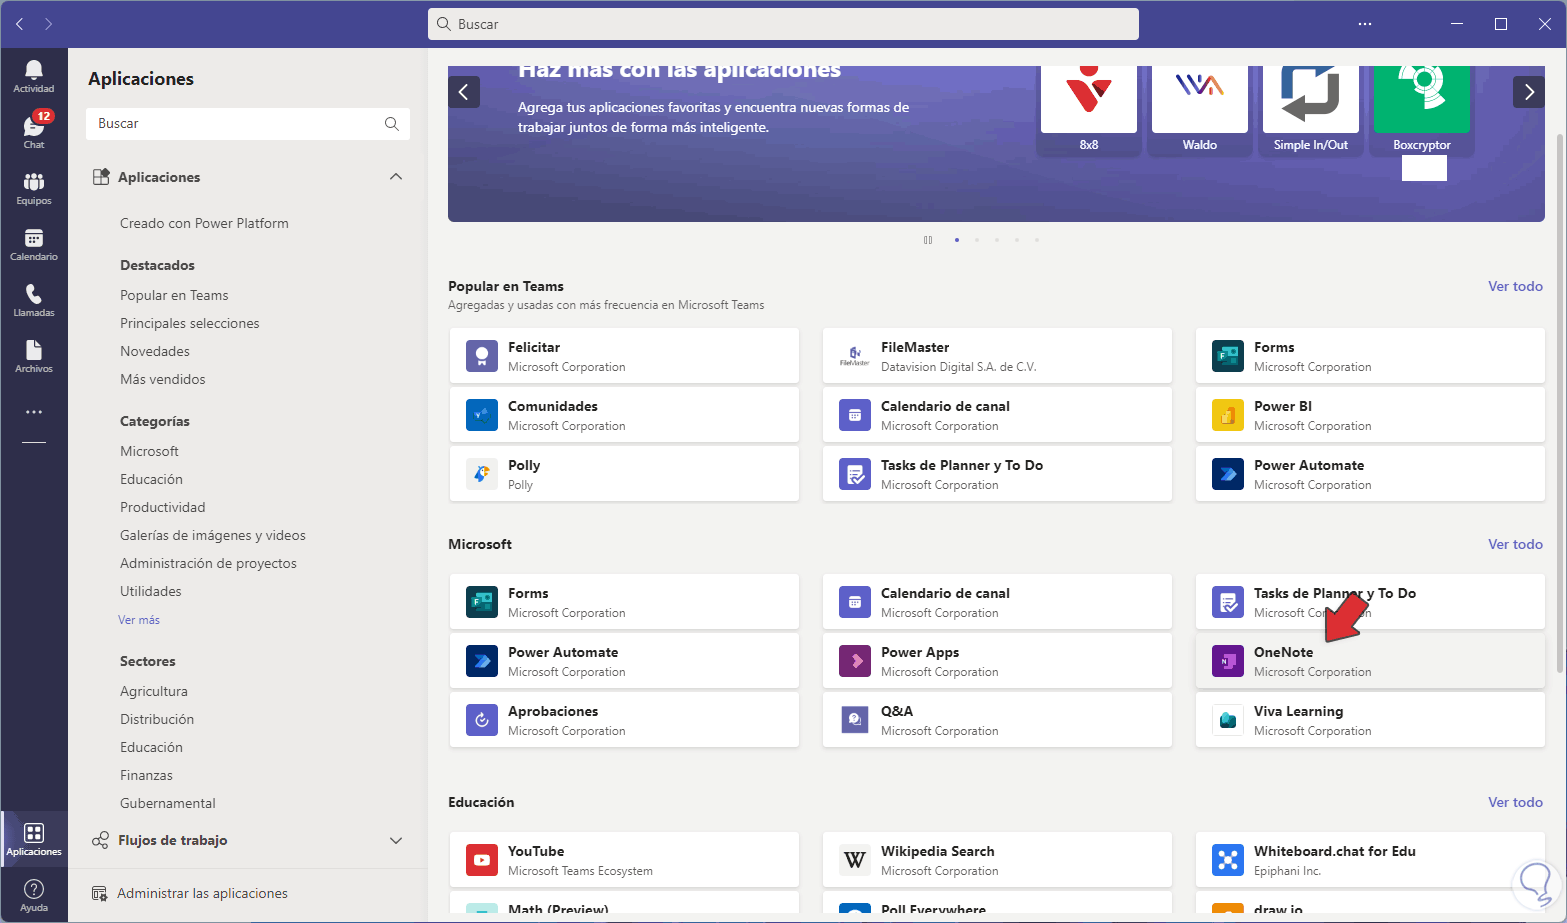This screenshot has height=923, width=1567.
Task: Open the Boxcryptor app tile
Action: coord(1422,110)
